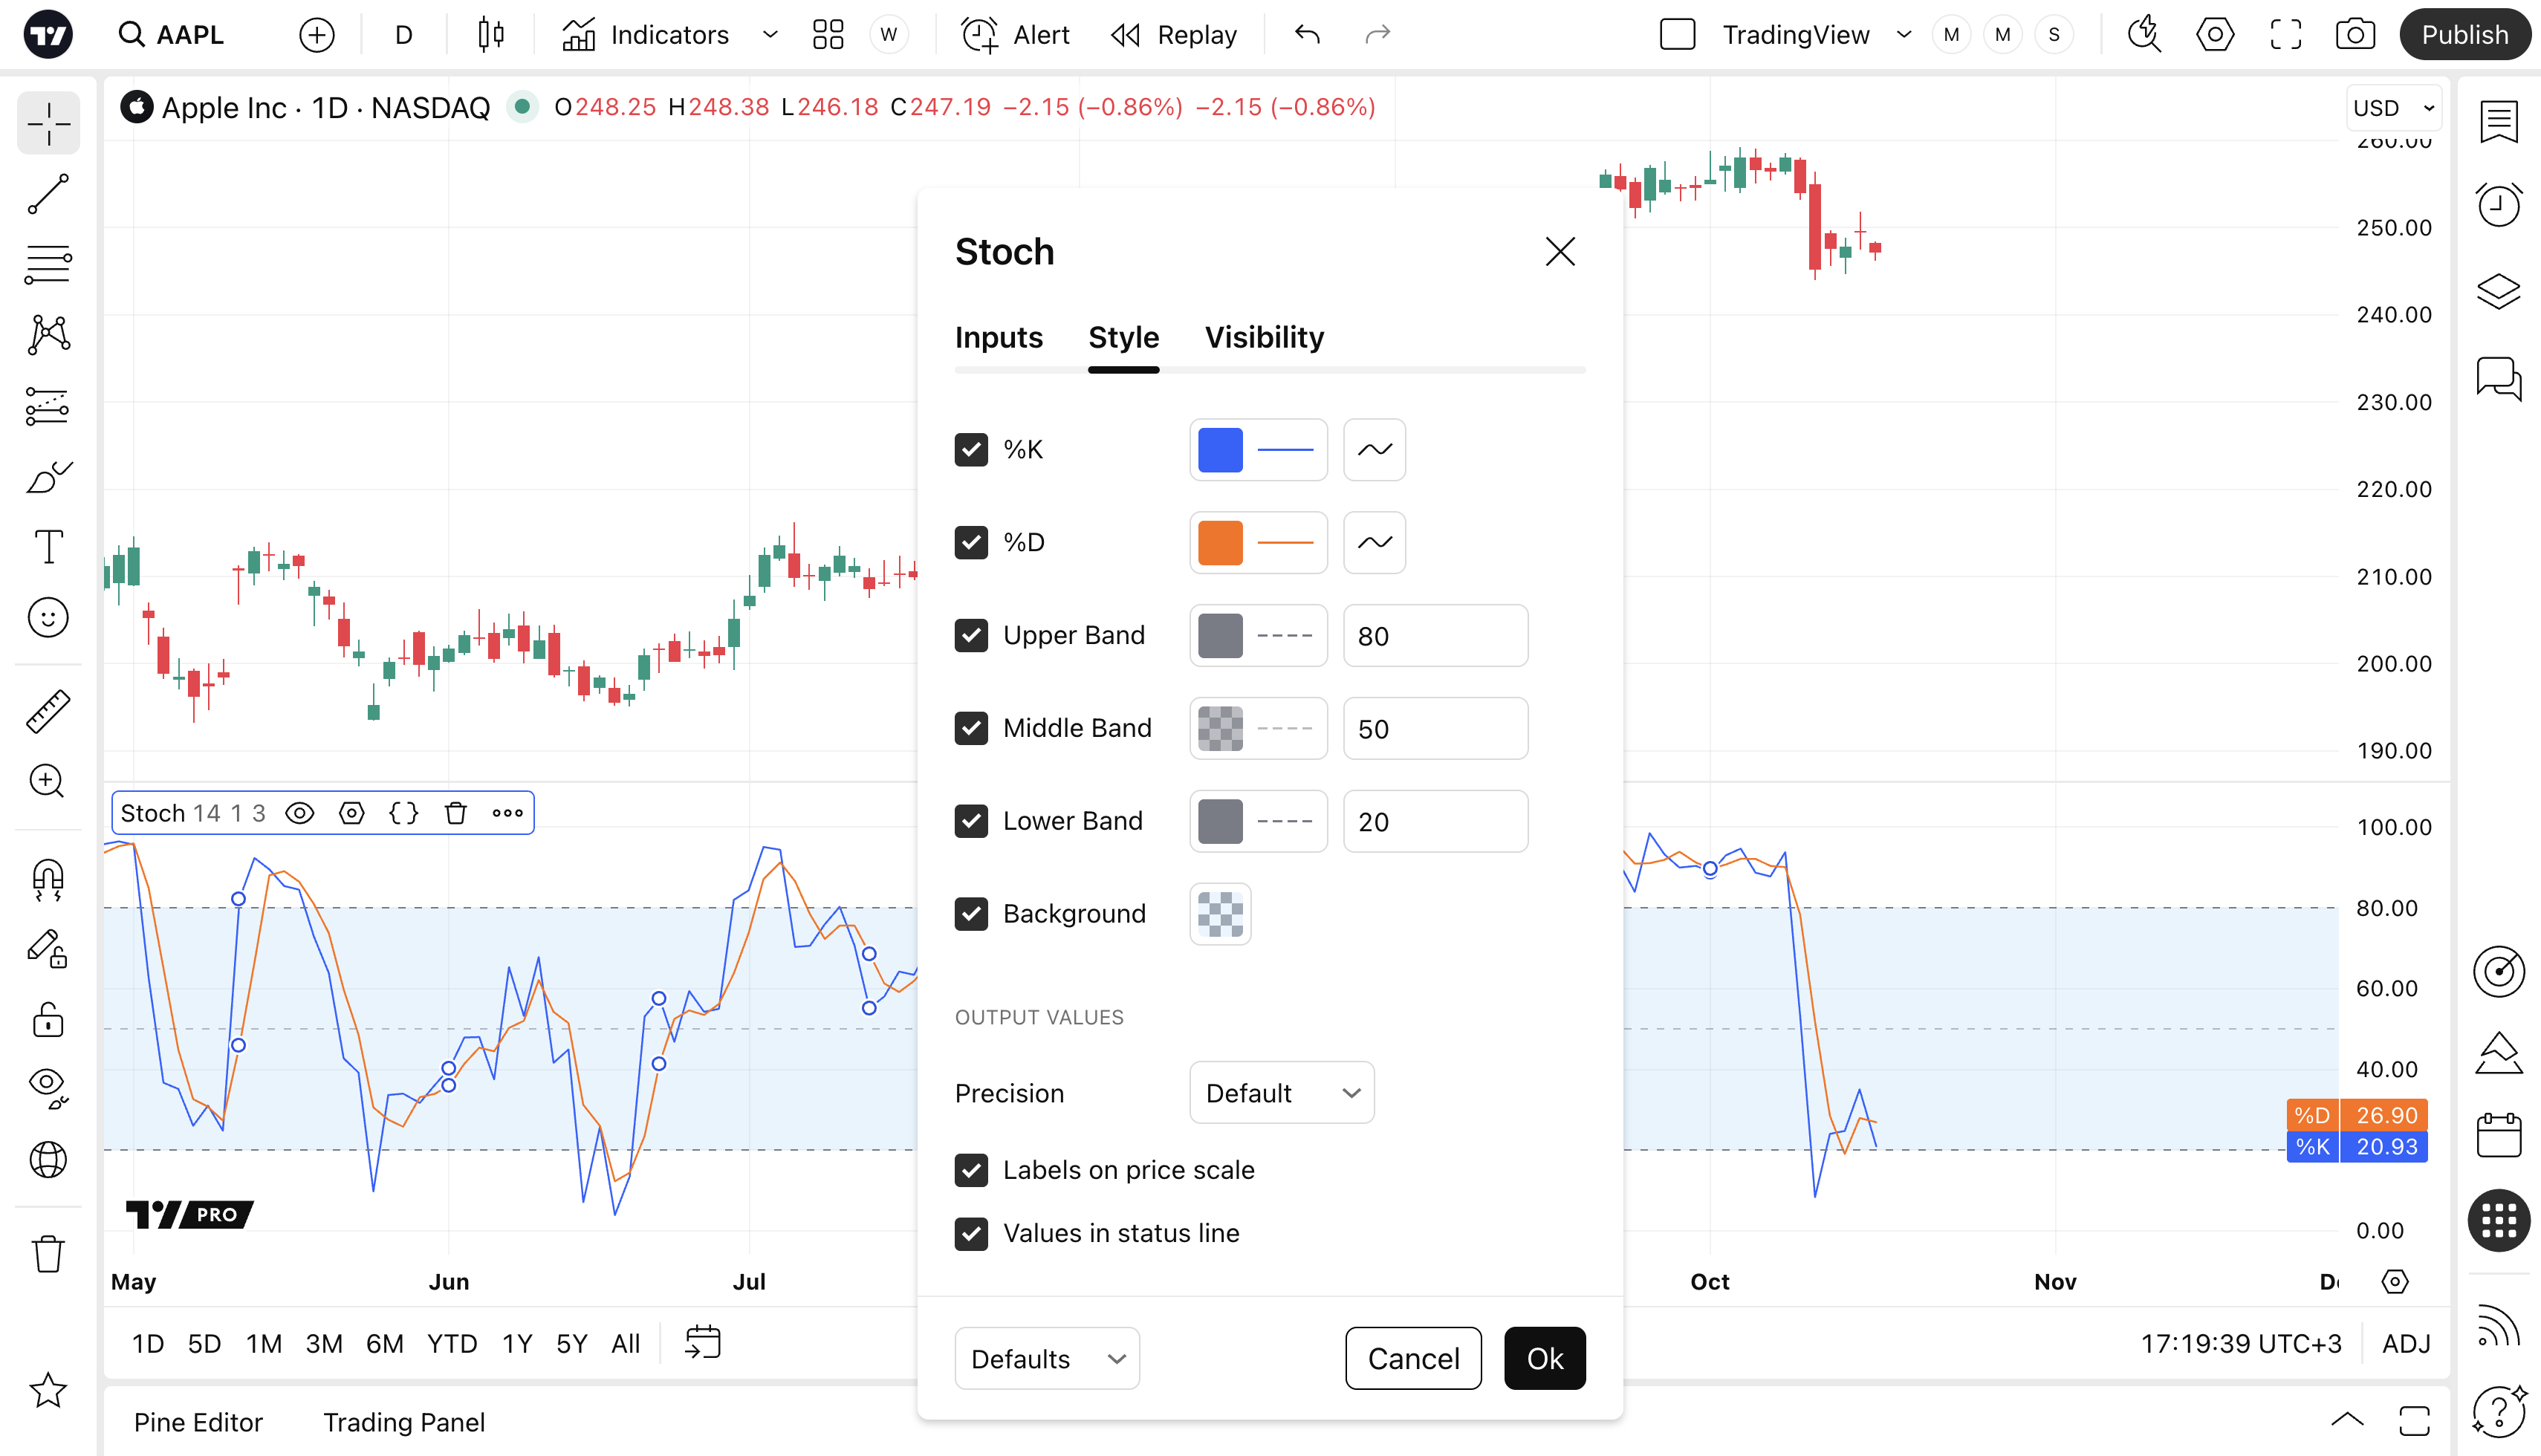This screenshot has width=2541, height=1456.
Task: Switch to the Inputs tab
Action: click(998, 338)
